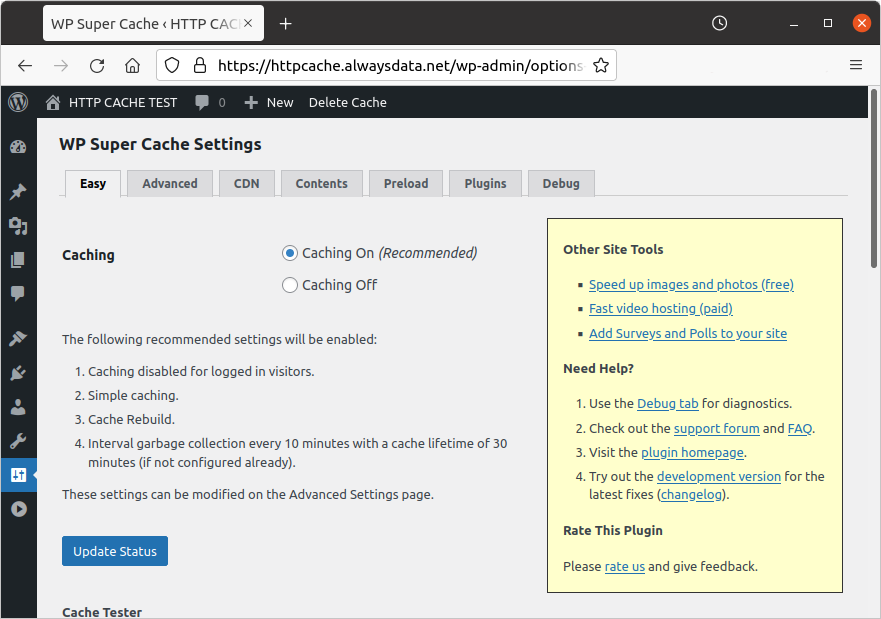Click the browser URL address field
This screenshot has height=619, width=881.
pos(400,65)
